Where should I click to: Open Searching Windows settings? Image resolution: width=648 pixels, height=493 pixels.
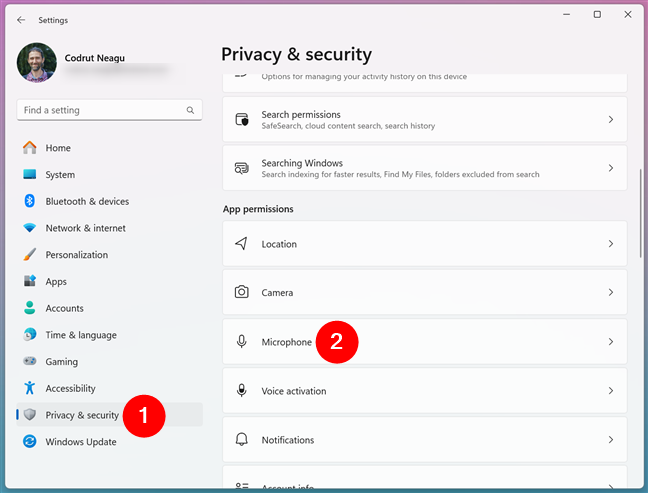pos(425,168)
